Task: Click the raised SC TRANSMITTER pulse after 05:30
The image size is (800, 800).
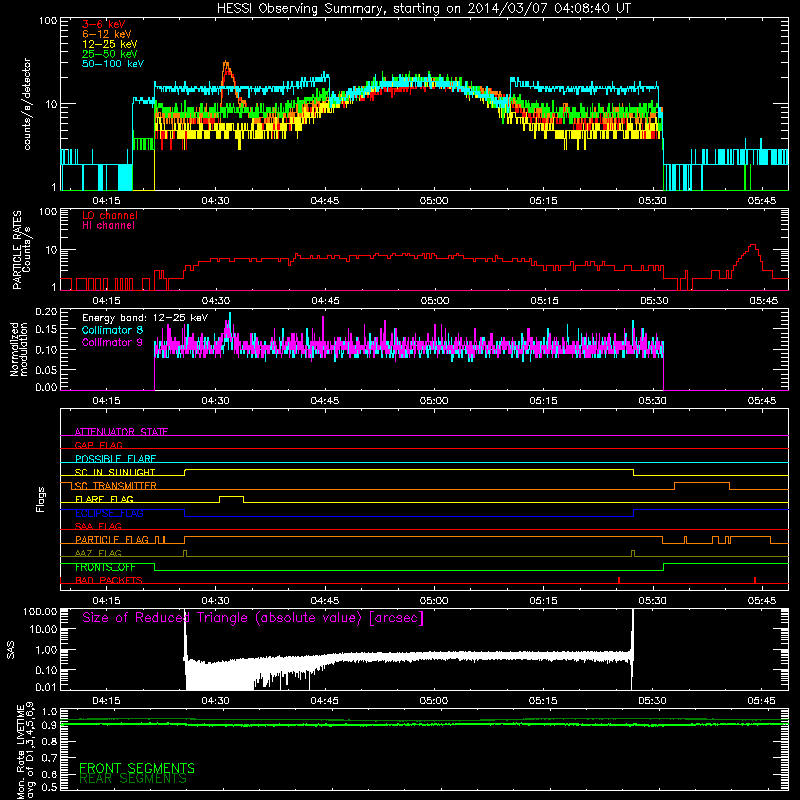Action: 702,483
